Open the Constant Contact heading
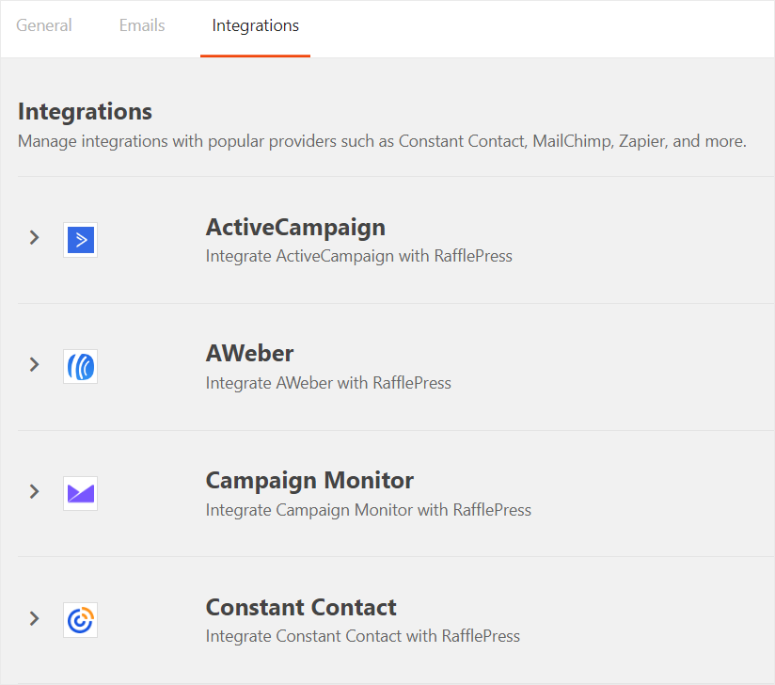Viewport: 775px width, 685px height. 301,607
